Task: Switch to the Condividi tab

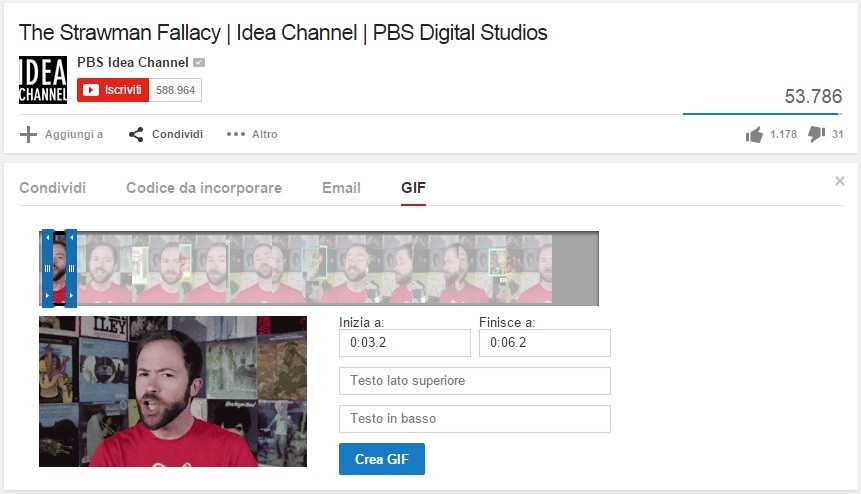Action: point(53,188)
